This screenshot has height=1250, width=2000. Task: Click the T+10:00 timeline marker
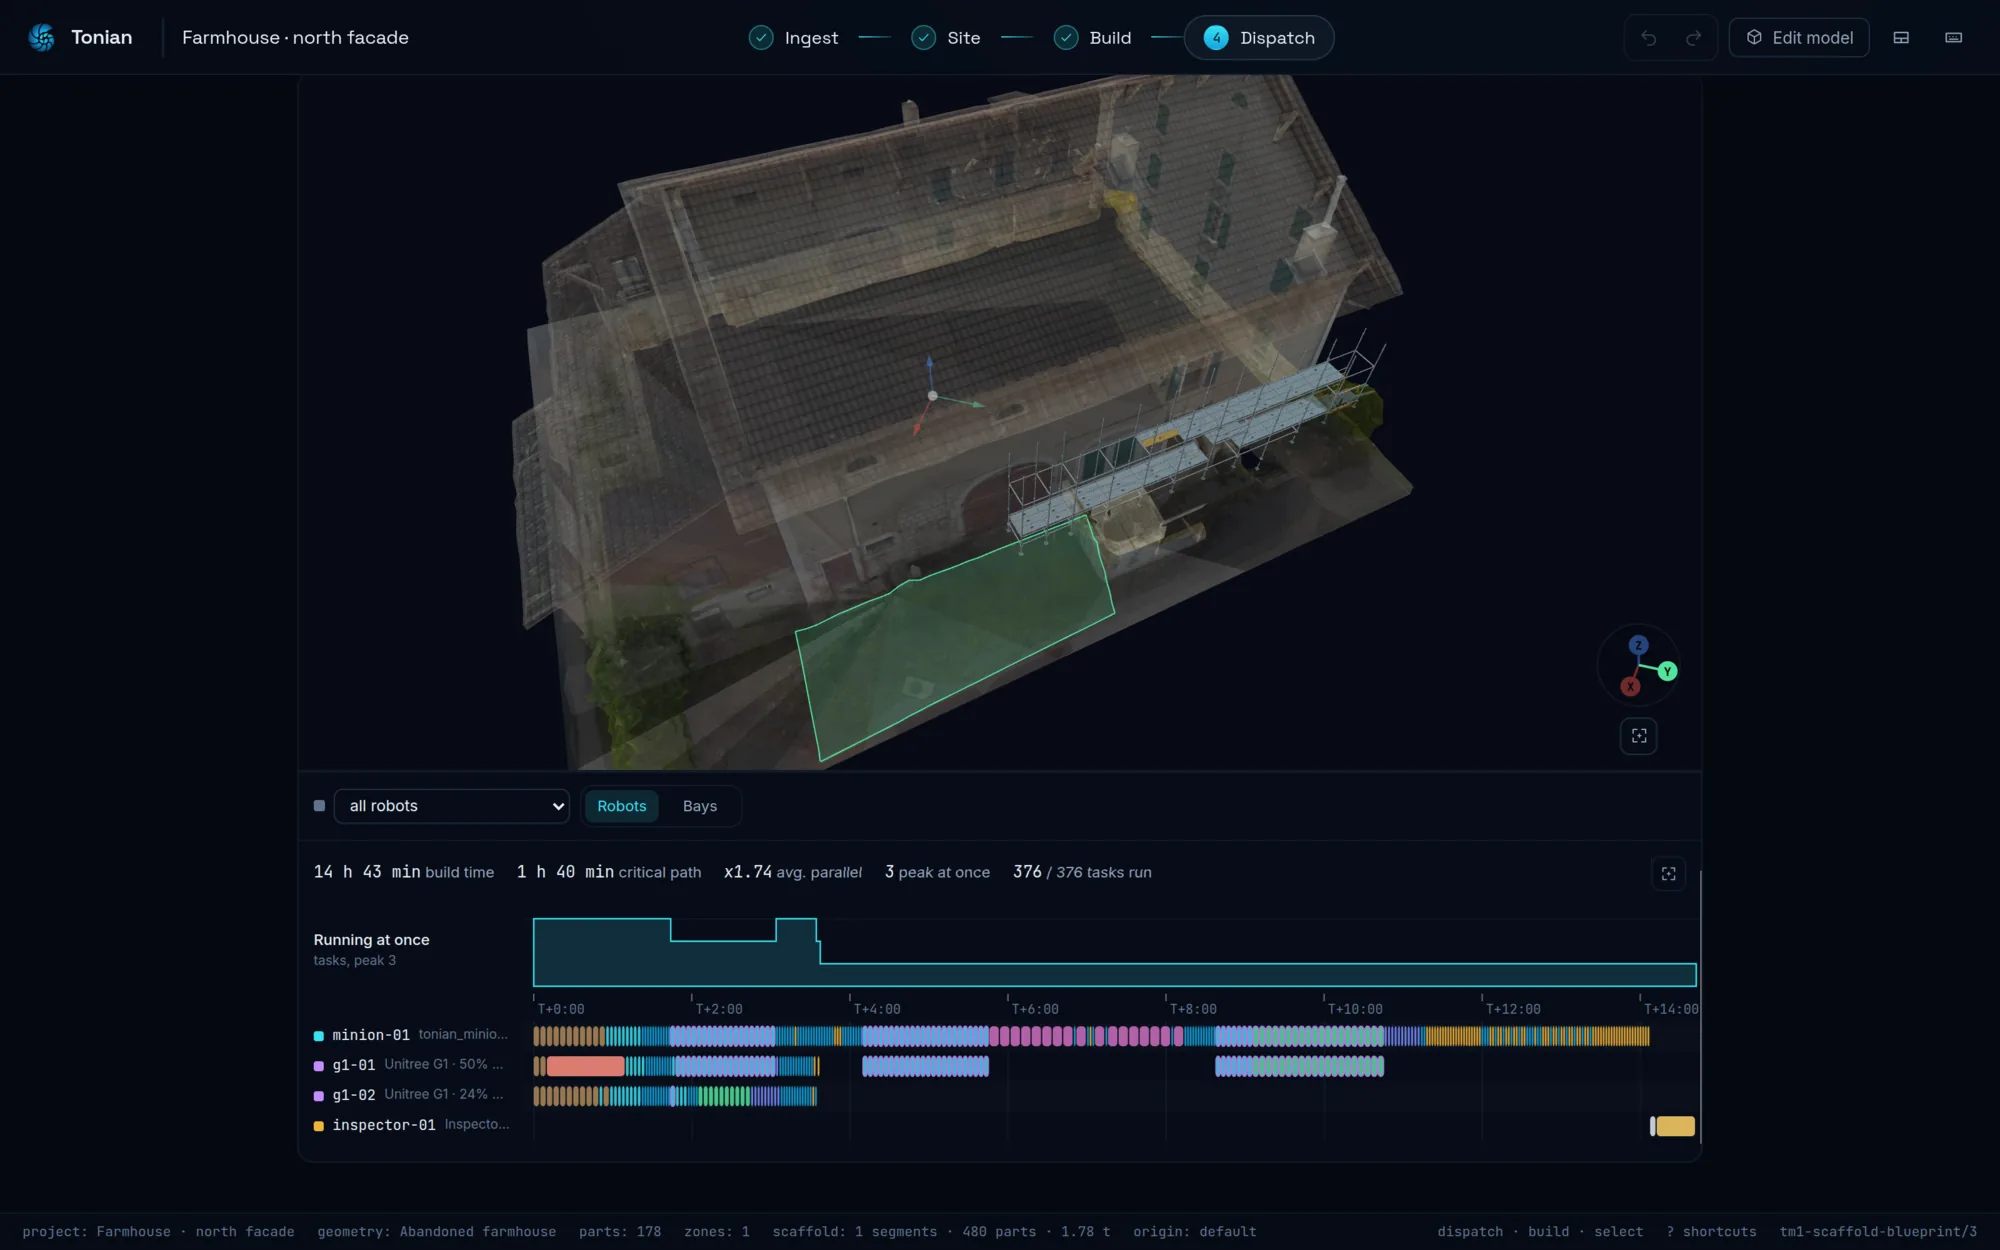1355,1009
